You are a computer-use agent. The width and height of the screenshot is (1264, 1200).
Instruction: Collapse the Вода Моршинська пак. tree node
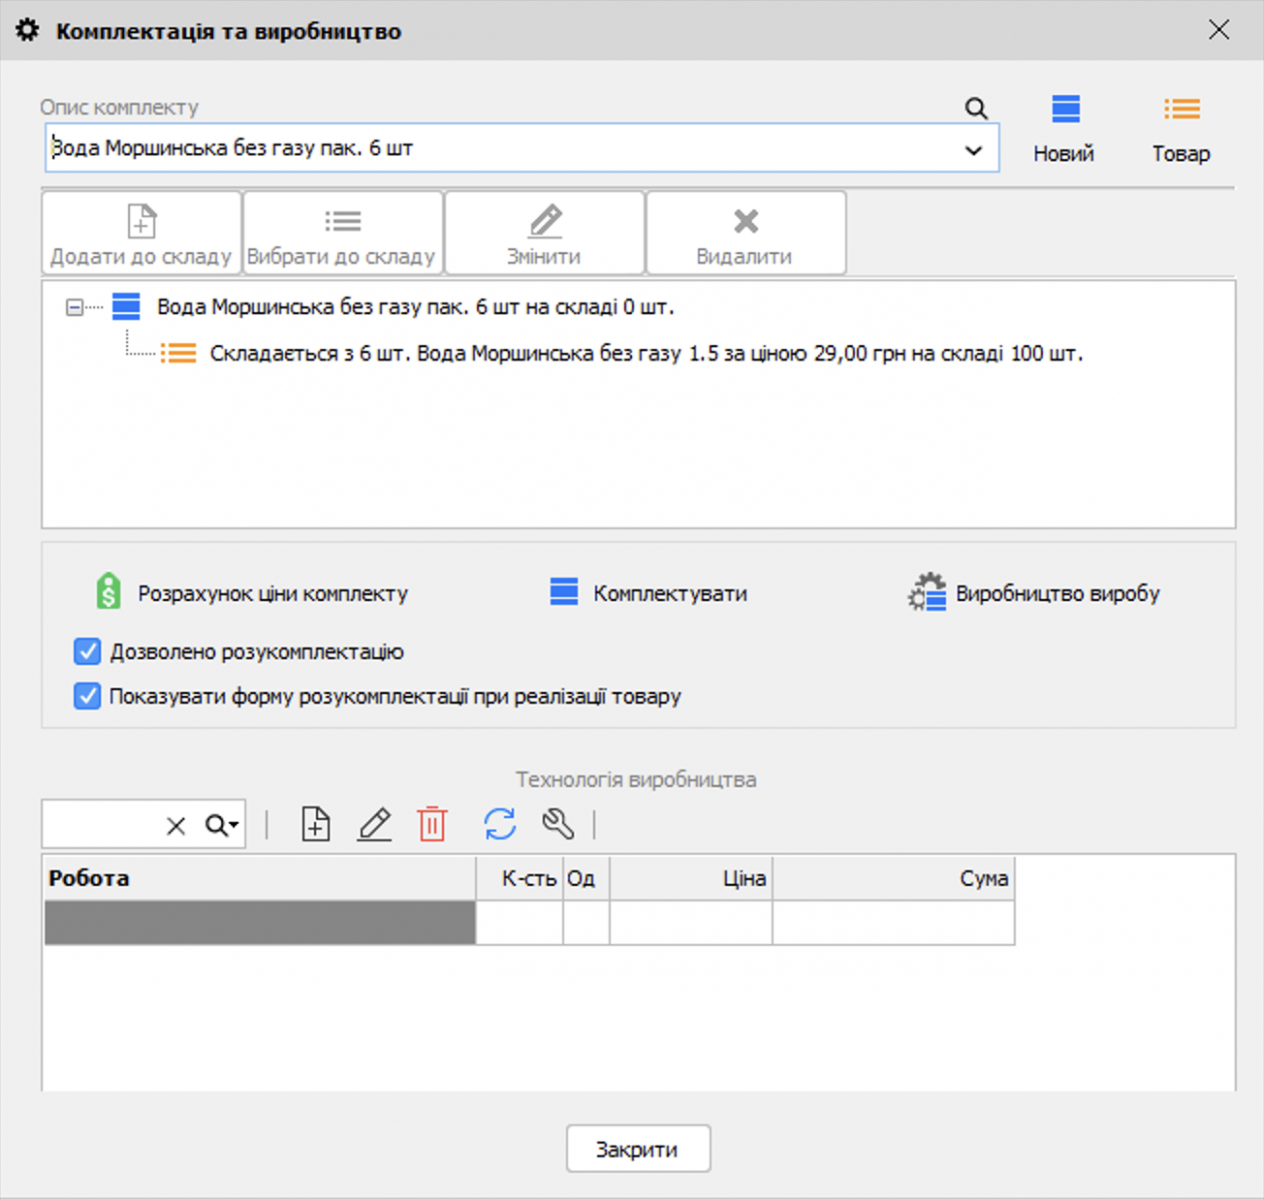point(74,307)
